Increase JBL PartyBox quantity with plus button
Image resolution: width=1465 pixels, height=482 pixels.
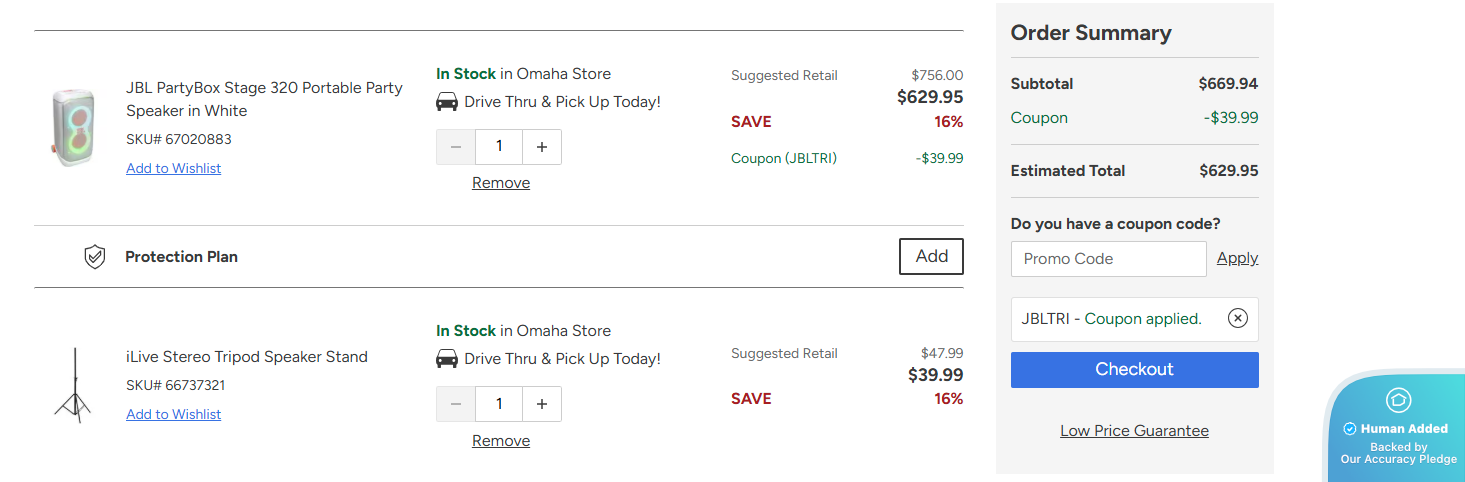542,147
